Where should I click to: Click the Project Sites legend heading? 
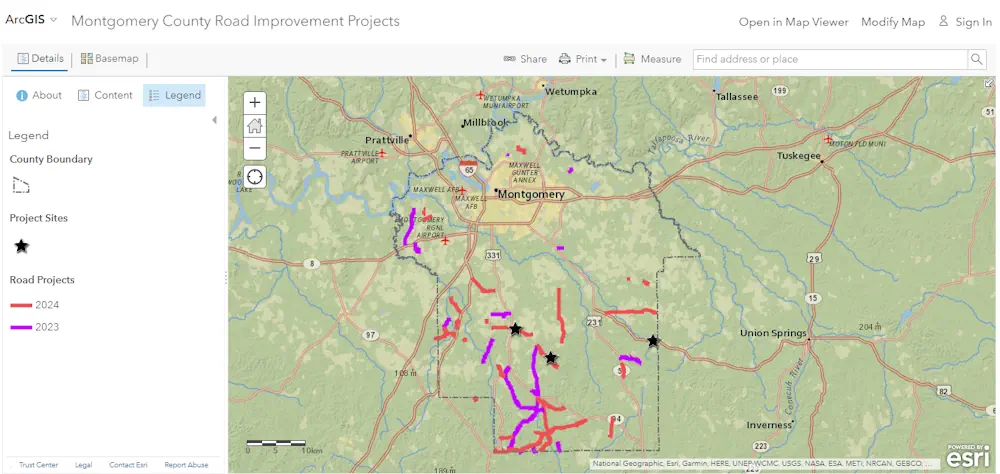pyautogui.click(x=38, y=218)
